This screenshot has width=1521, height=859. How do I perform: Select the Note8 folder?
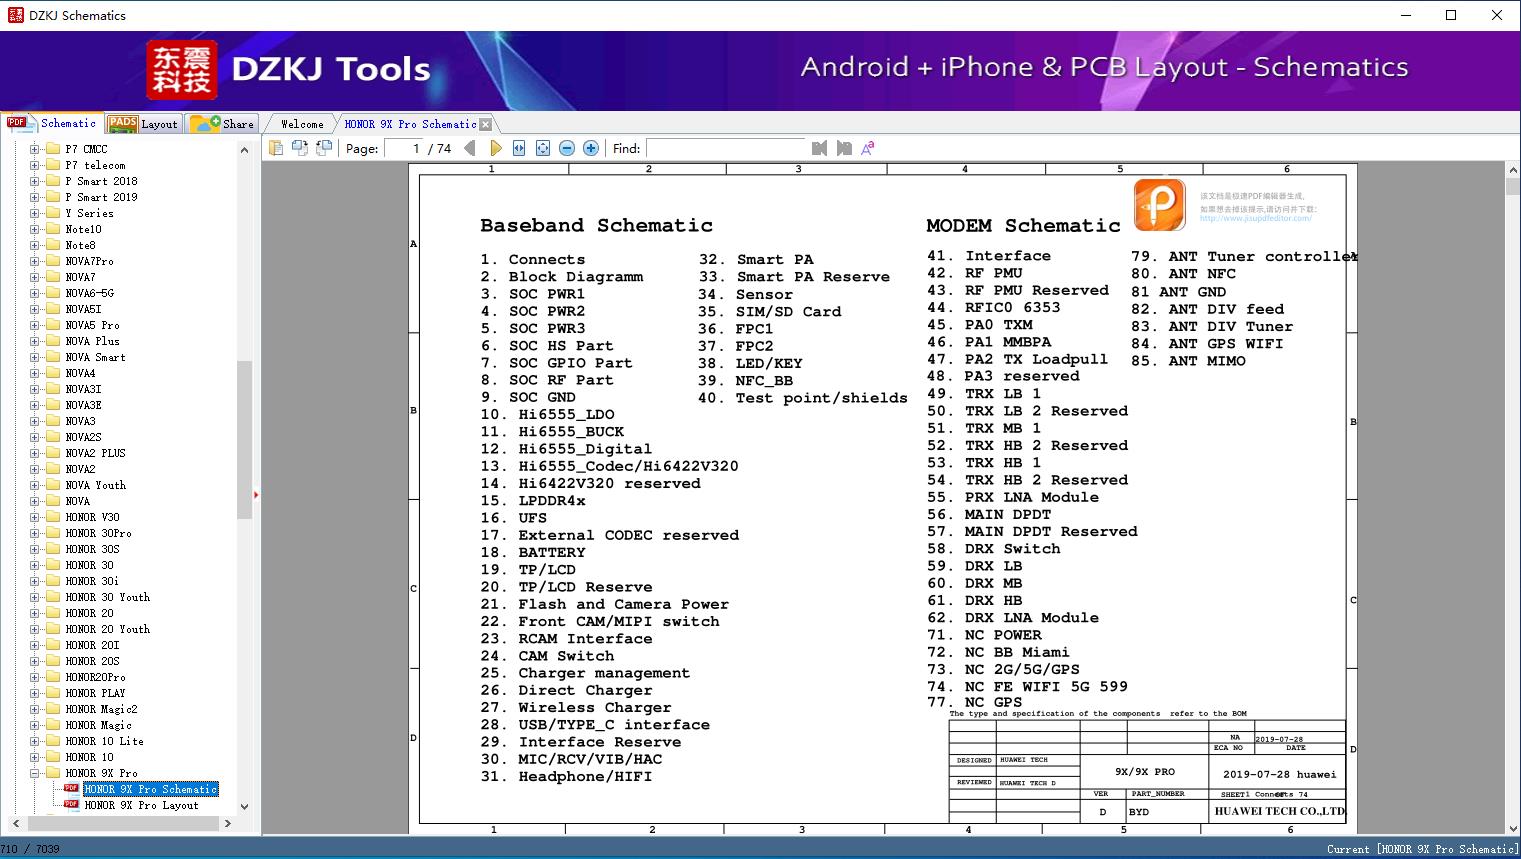[x=80, y=245]
